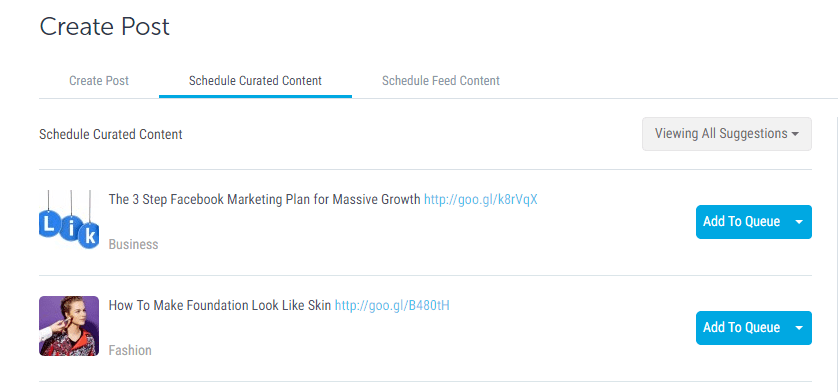This screenshot has height=392, width=838.
Task: Expand the arrow next to Fashion post's Add To Queue
Action: [x=800, y=328]
